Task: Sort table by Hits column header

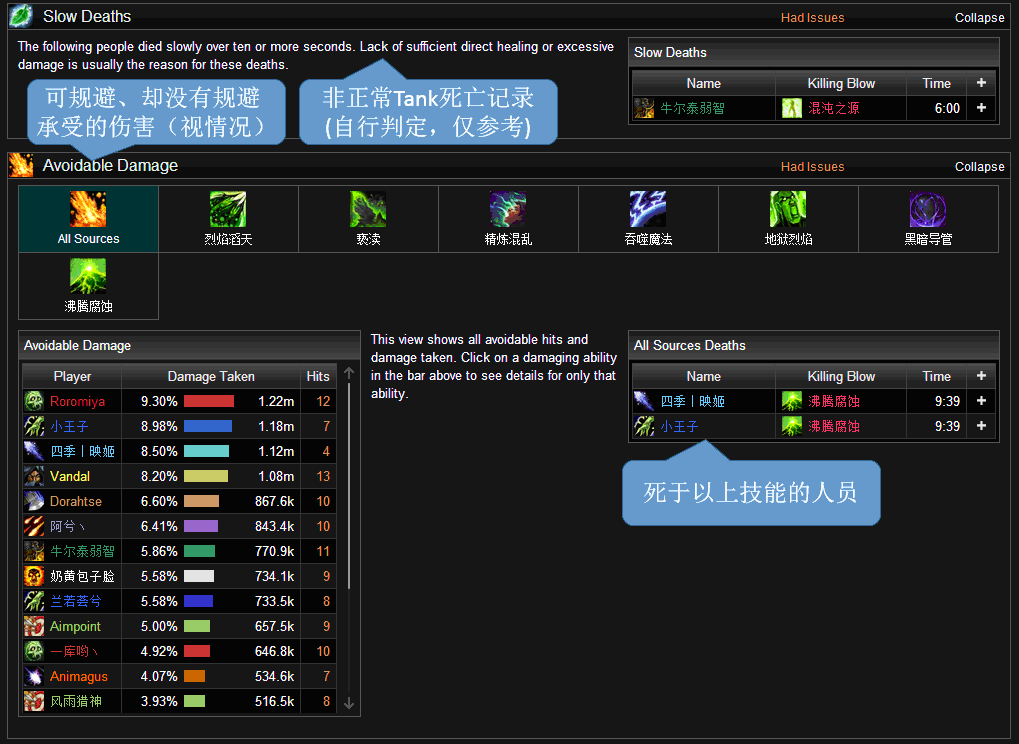Action: click(x=318, y=376)
